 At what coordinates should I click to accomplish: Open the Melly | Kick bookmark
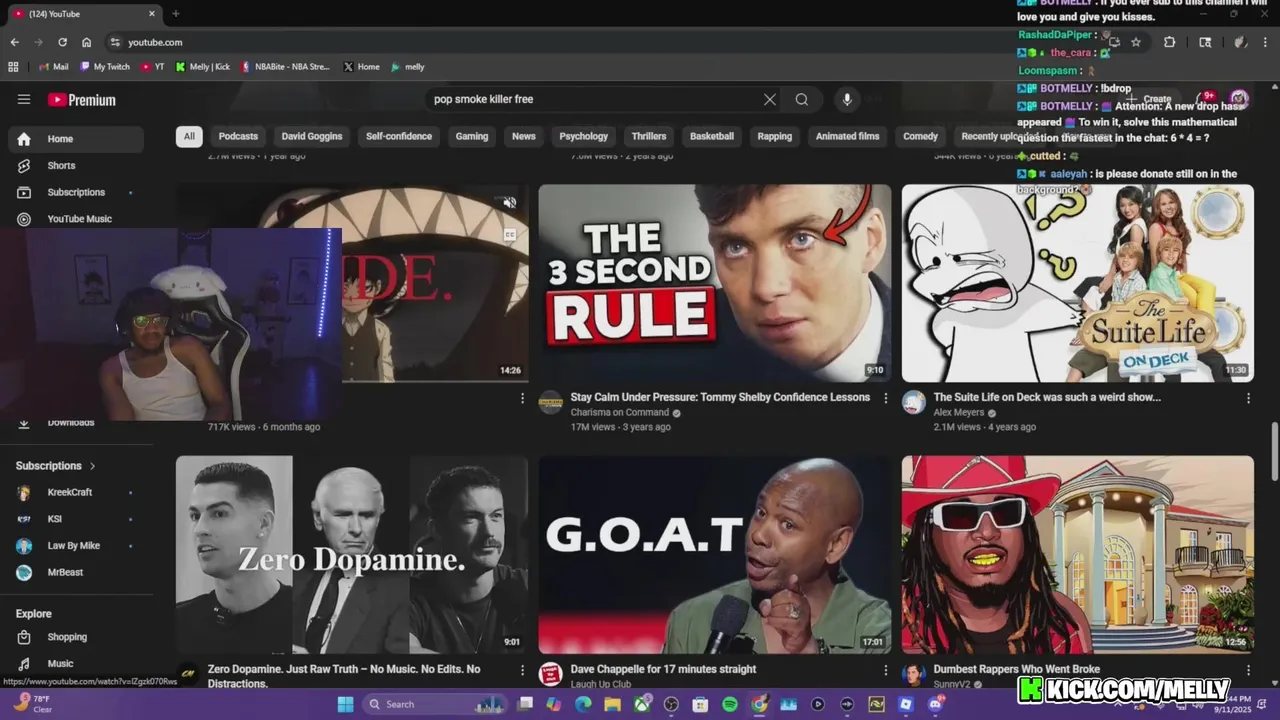pos(202,67)
